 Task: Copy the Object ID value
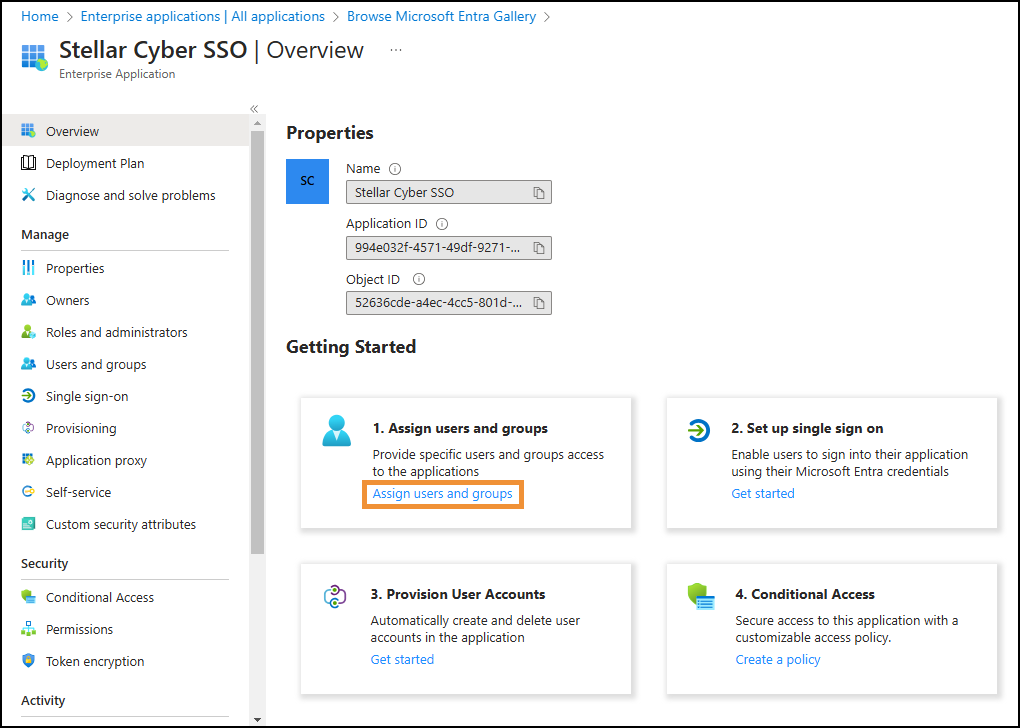(x=538, y=303)
